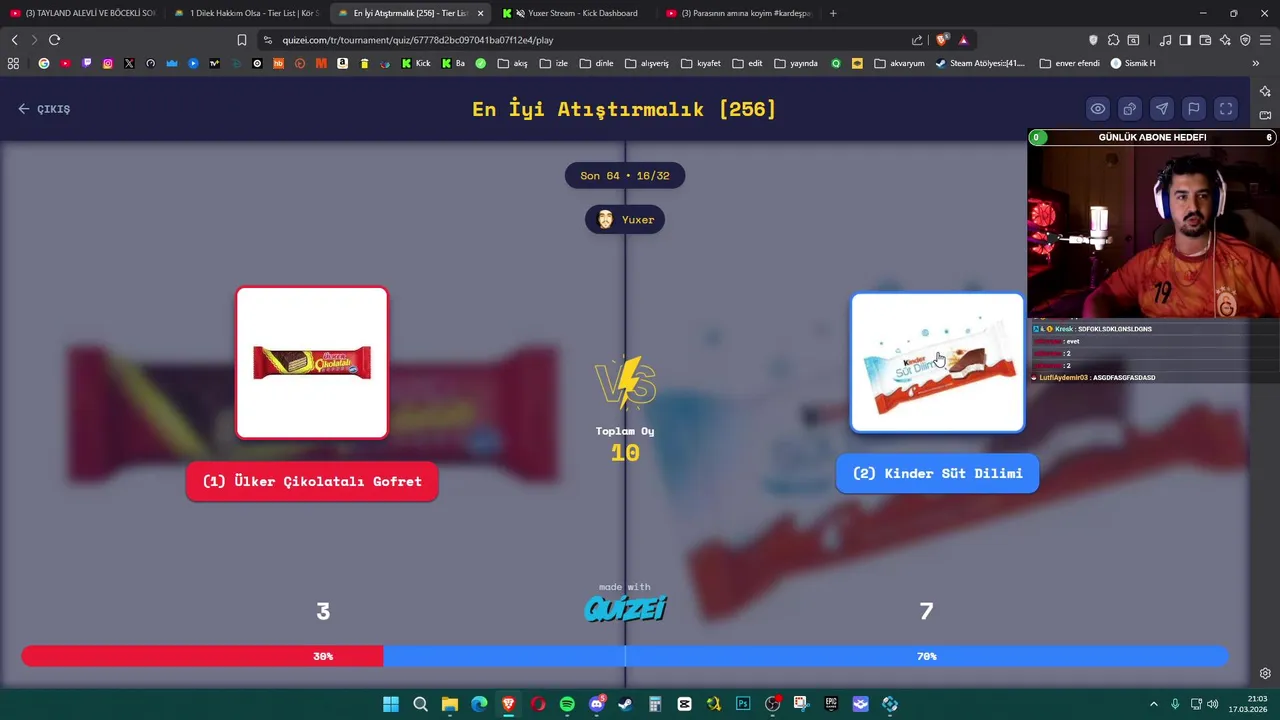Vote for (2) Kinder Süt Dilimi
Image resolution: width=1280 pixels, height=720 pixels.
coord(937,473)
